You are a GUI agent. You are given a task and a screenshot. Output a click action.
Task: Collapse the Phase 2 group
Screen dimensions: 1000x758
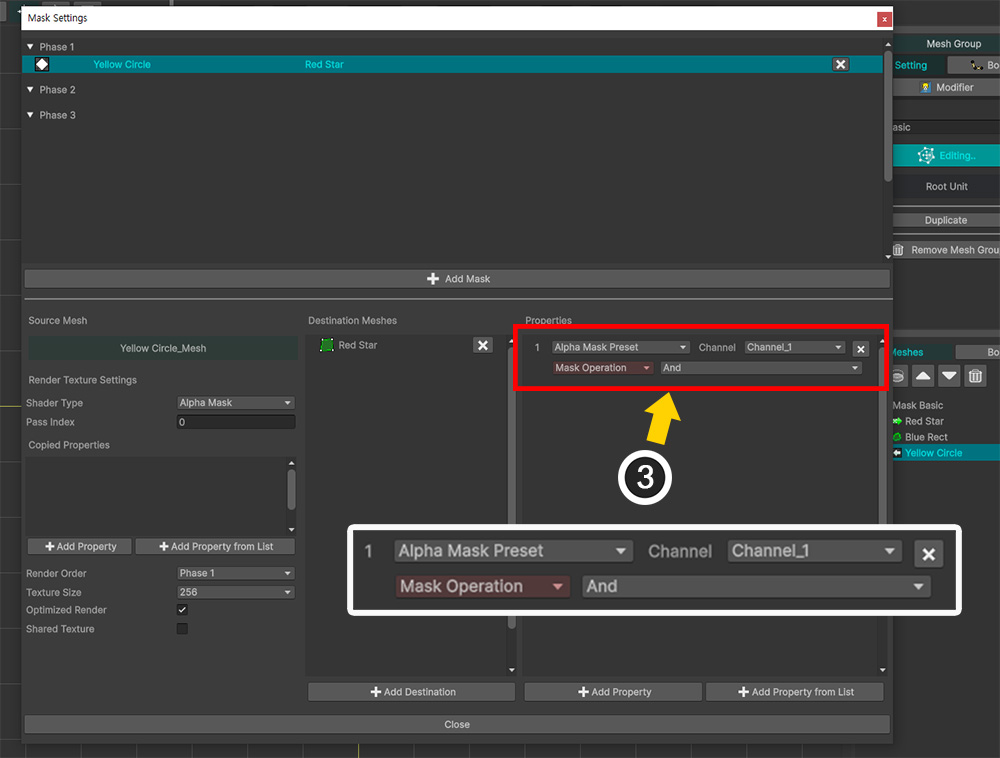30,90
